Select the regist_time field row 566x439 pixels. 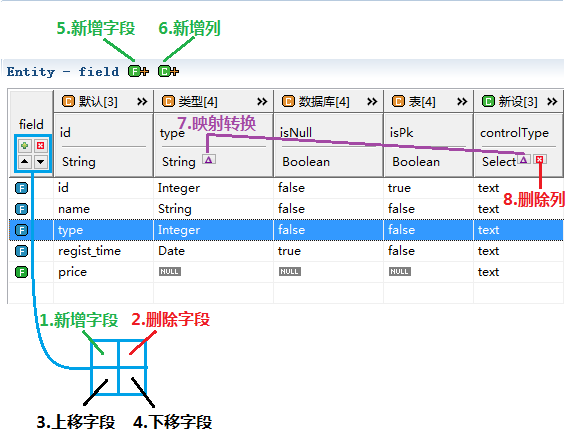click(x=286, y=251)
